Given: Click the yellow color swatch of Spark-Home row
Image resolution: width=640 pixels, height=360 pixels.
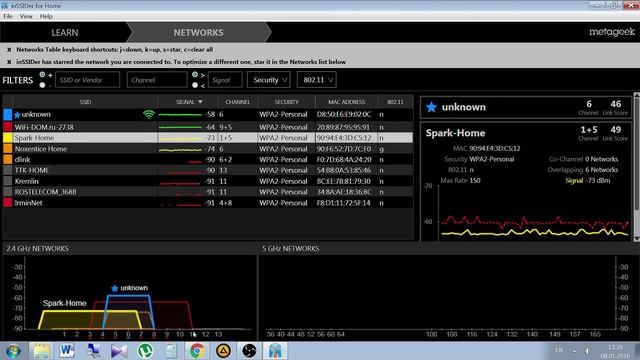Looking at the screenshot, I should (8, 138).
